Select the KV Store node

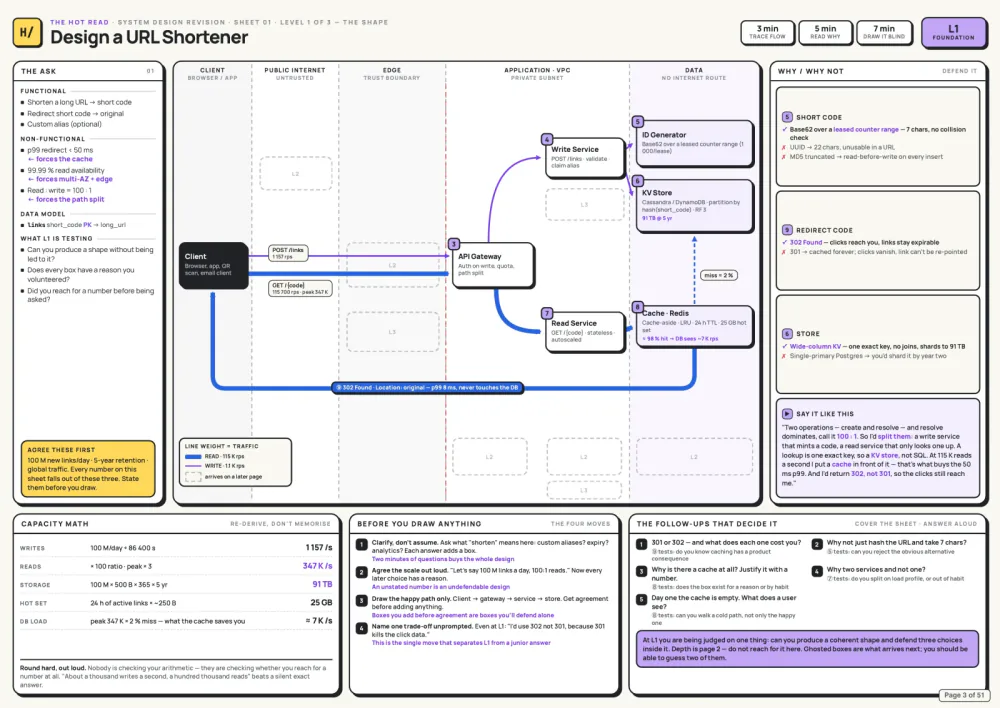(694, 205)
